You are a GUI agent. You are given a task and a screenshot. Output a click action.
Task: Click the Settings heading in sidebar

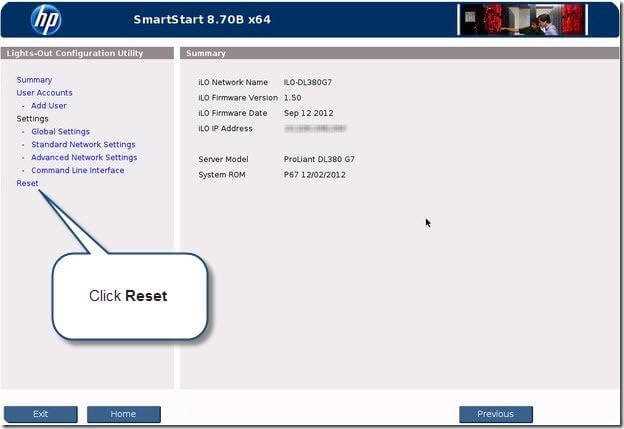coord(32,119)
